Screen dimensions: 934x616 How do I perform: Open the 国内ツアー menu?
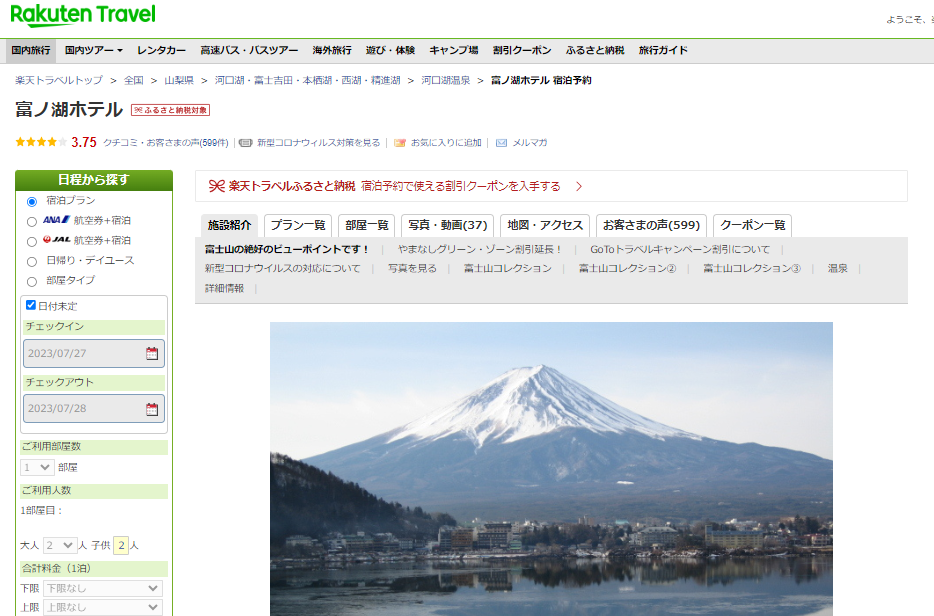click(x=93, y=50)
